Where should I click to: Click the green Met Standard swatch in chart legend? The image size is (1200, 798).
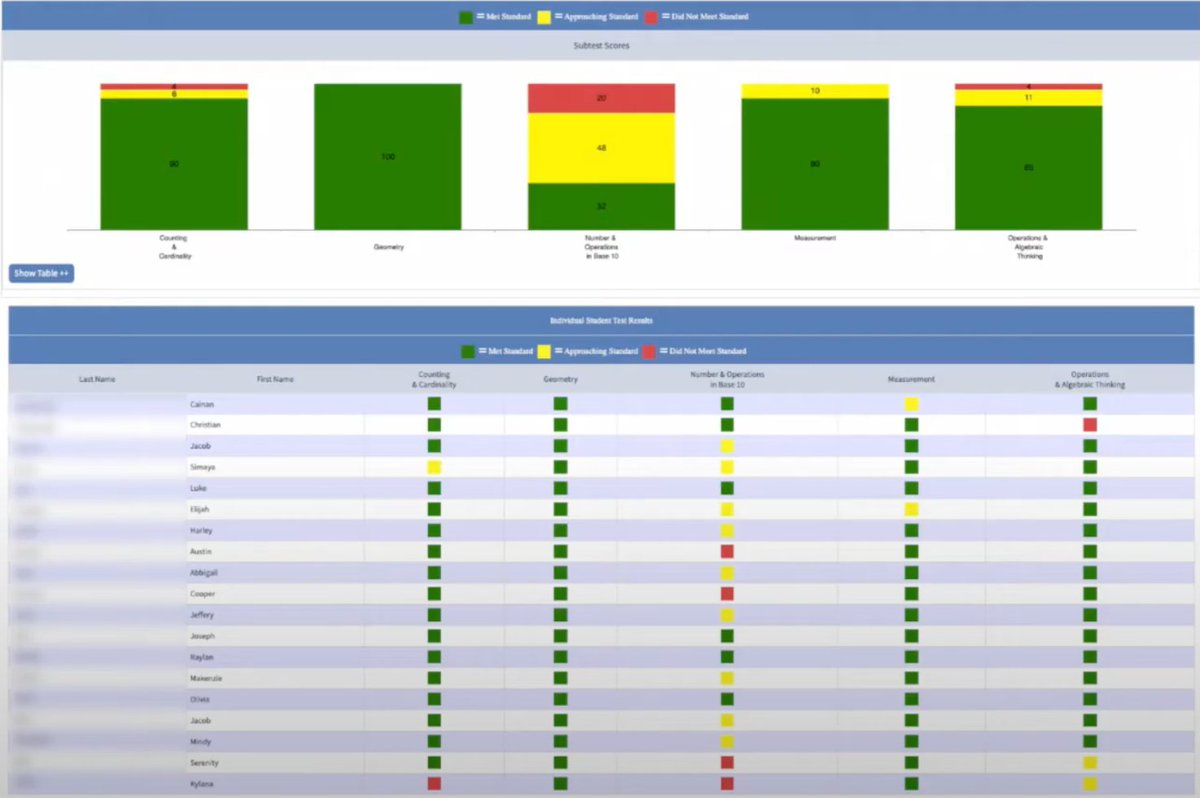click(467, 16)
